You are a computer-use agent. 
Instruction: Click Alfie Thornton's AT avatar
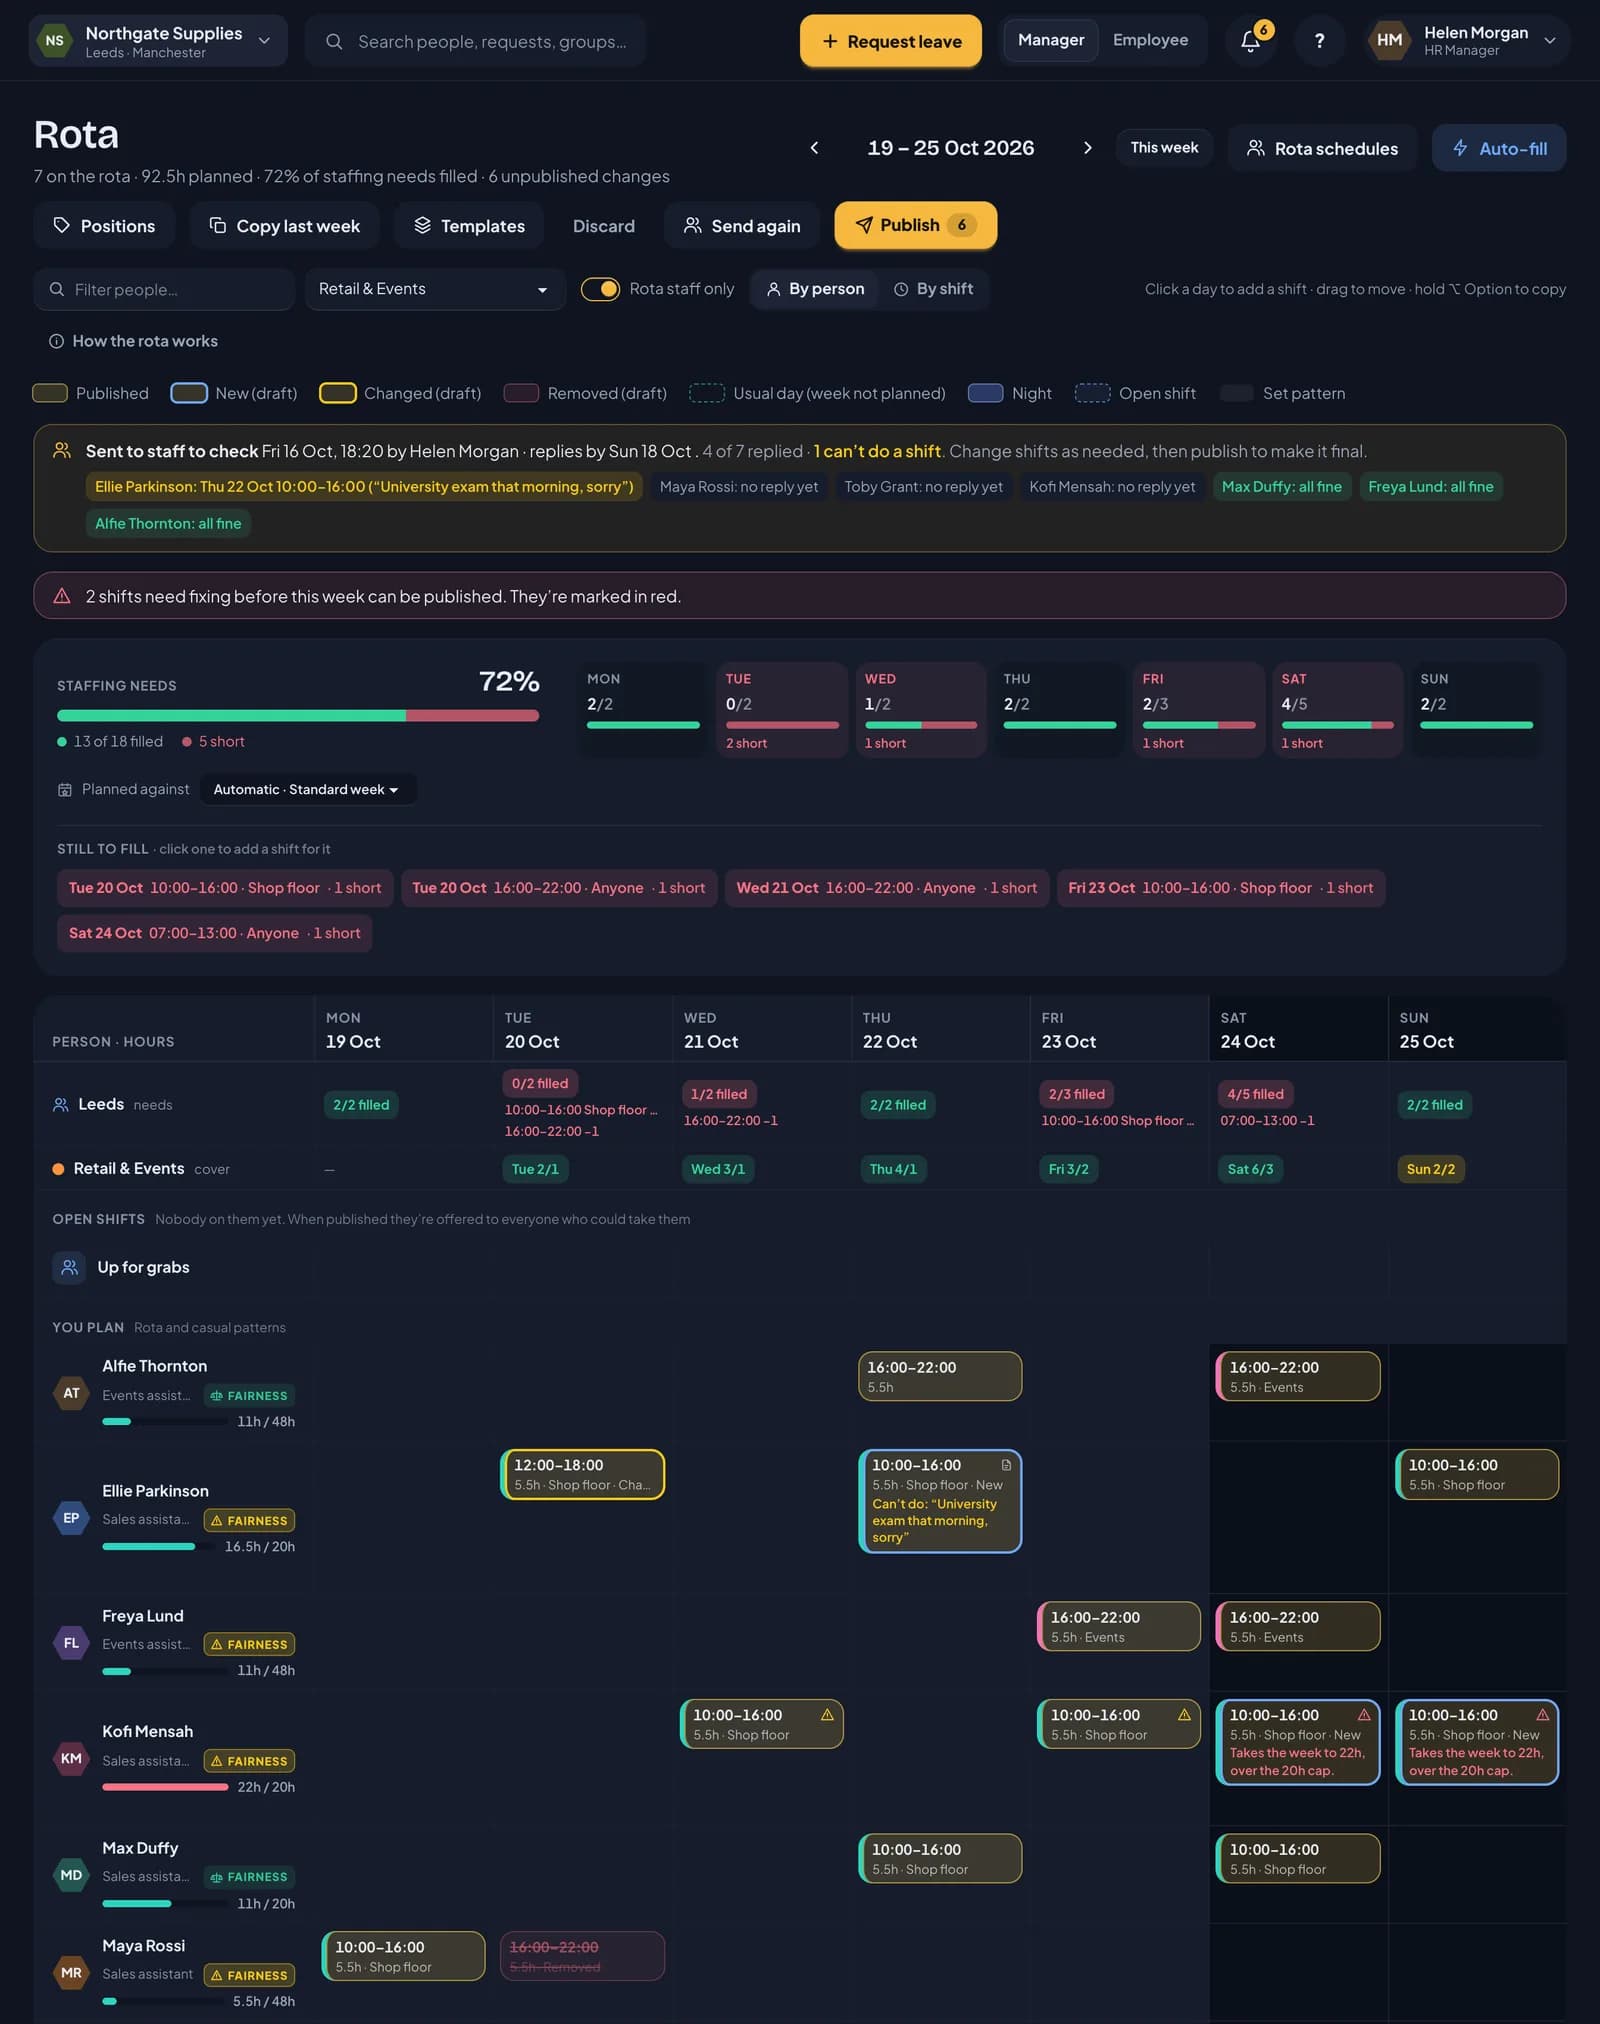click(71, 1393)
